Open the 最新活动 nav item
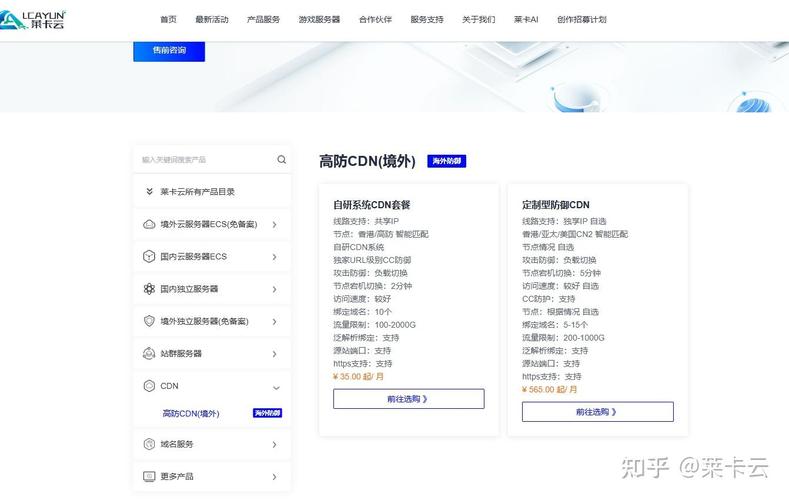 click(x=212, y=20)
